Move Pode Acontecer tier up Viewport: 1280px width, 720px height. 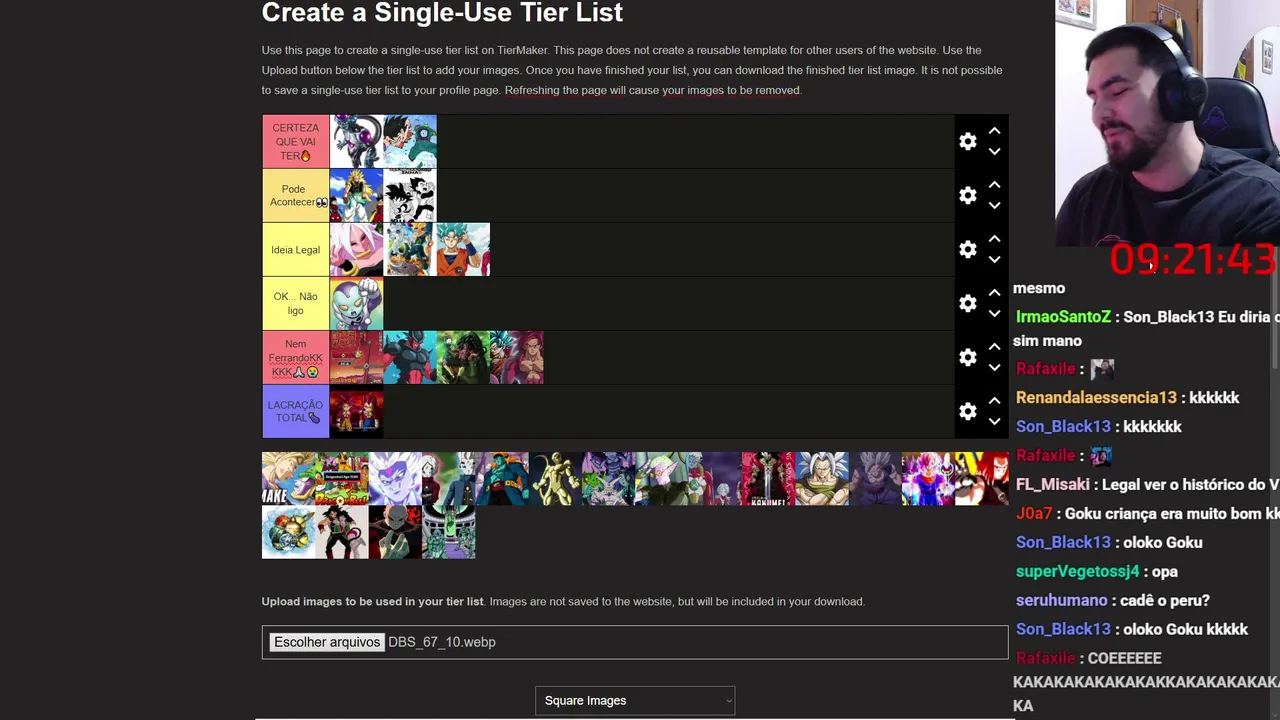(x=994, y=185)
